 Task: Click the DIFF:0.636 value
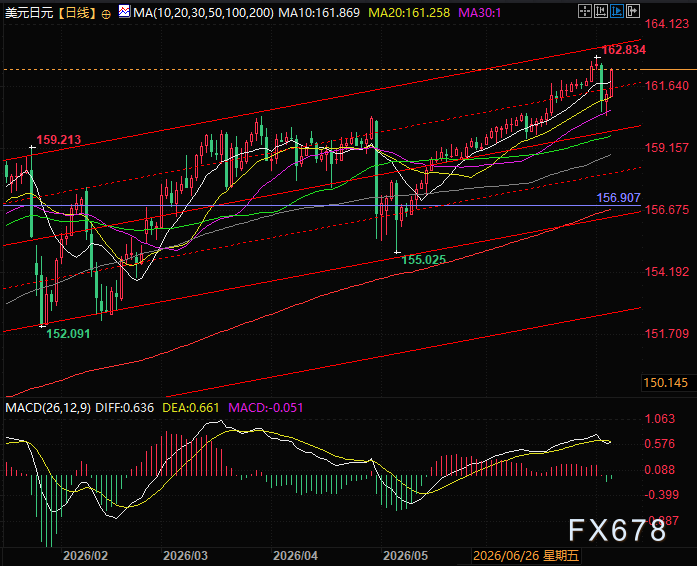point(124,408)
